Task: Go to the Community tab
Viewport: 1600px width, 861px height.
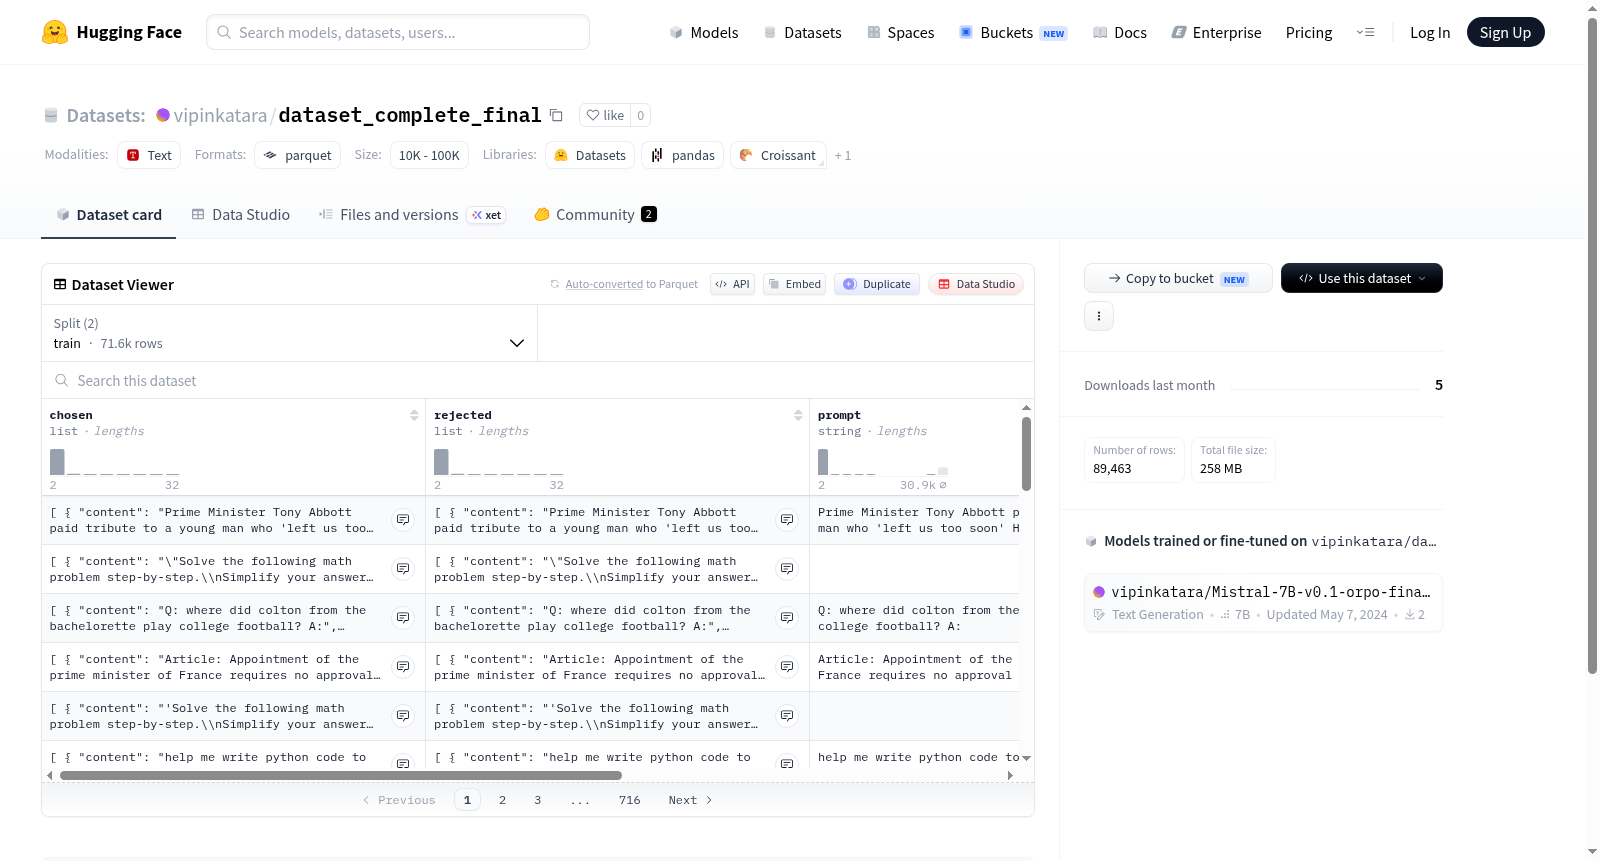Action: pos(595,215)
